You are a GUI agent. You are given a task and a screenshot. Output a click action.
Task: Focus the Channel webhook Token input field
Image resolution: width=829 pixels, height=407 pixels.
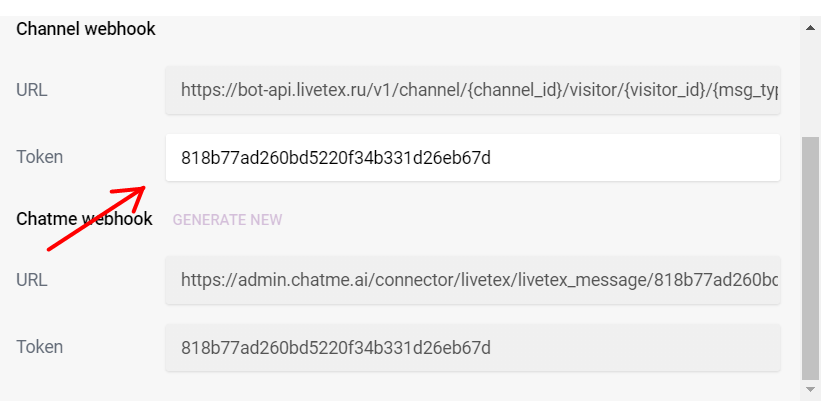click(473, 158)
